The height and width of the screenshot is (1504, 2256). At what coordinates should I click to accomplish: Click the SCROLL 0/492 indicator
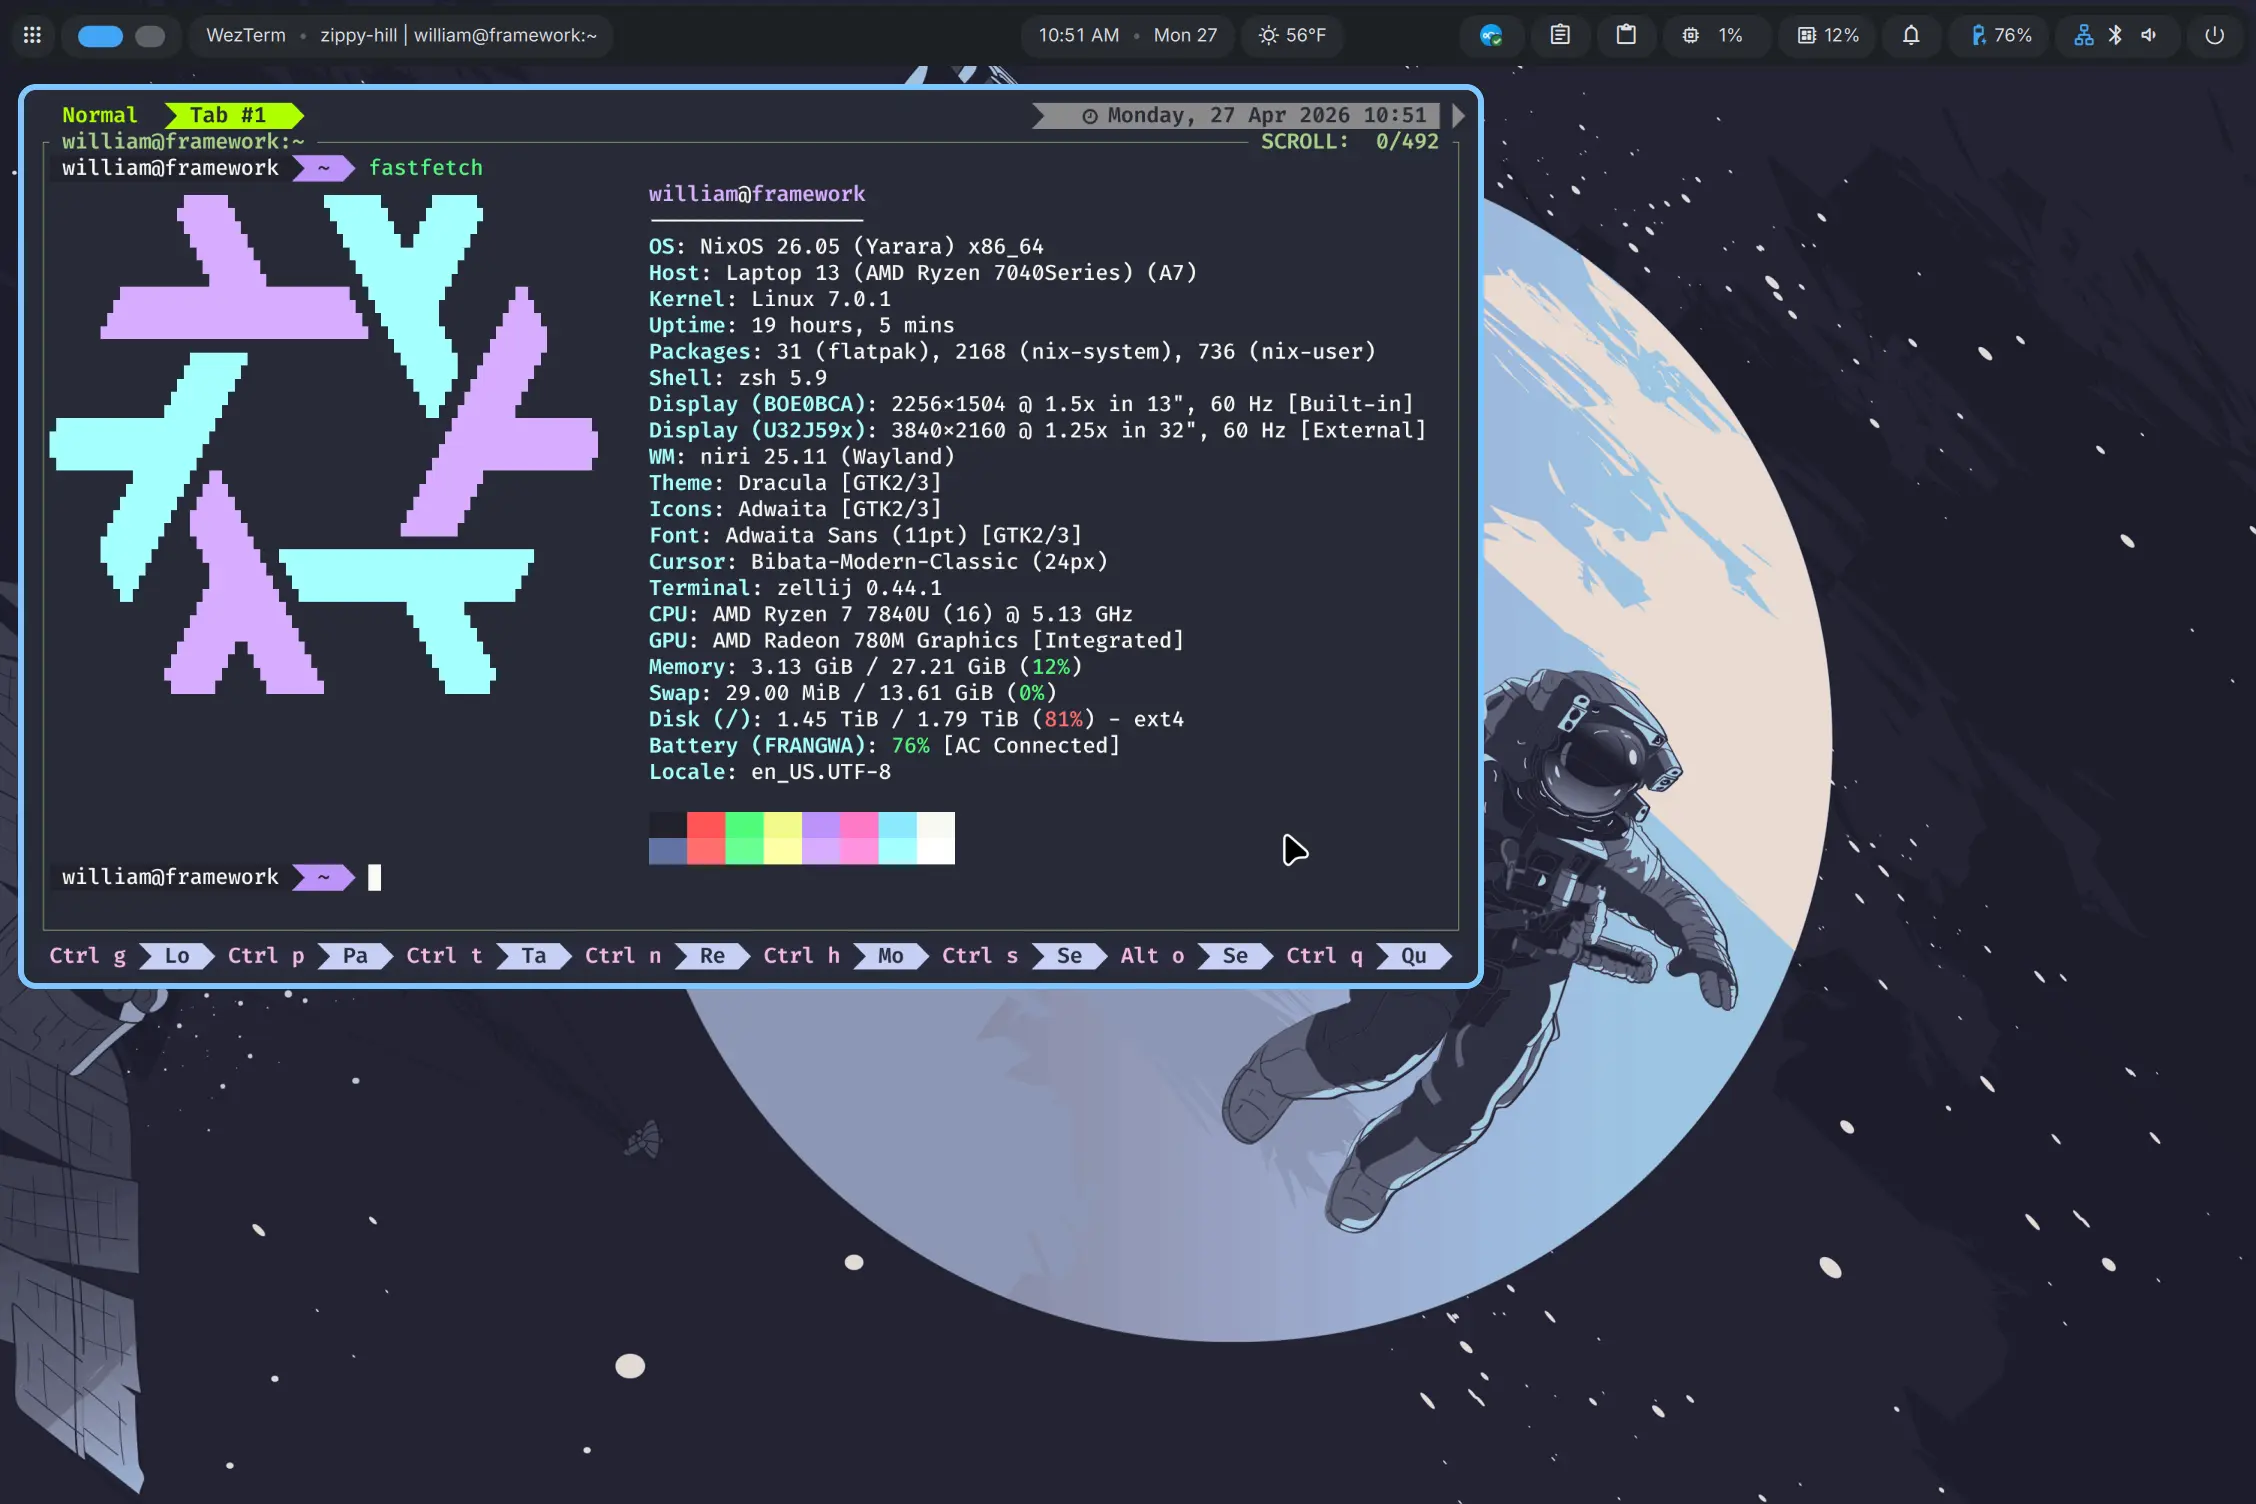tap(1348, 141)
